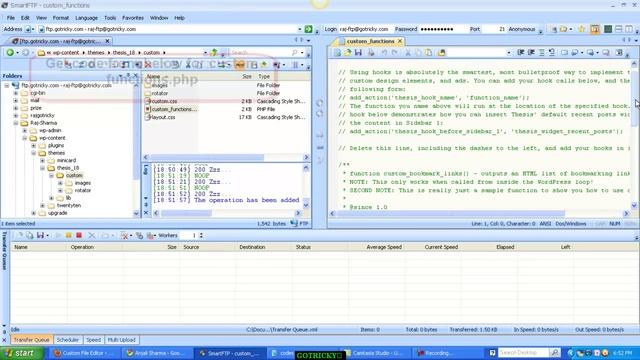Click the search magnifier icon in remote browser
This screenshot has height=360, width=640.
295,52
